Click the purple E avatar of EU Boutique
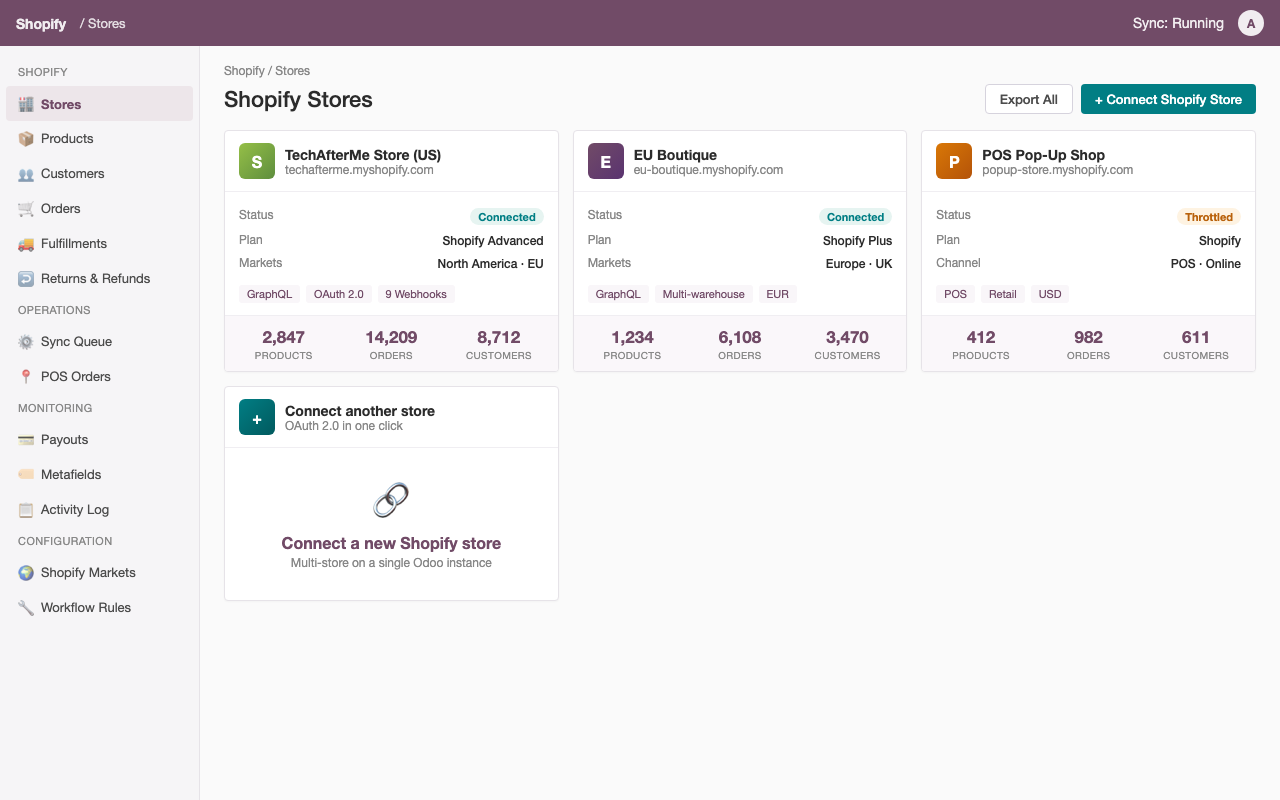The height and width of the screenshot is (800, 1280). (x=606, y=161)
